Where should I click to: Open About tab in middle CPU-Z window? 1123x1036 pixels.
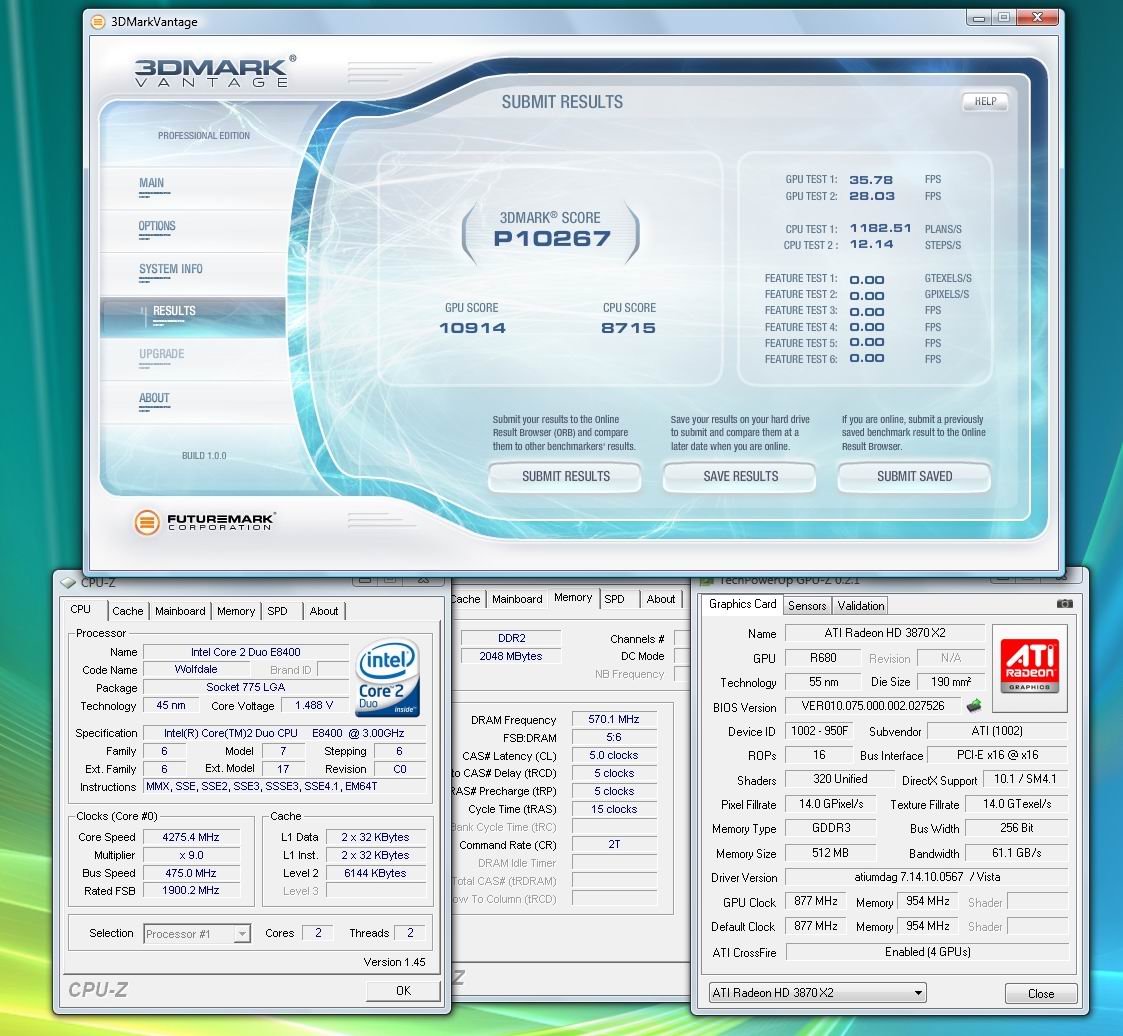660,599
